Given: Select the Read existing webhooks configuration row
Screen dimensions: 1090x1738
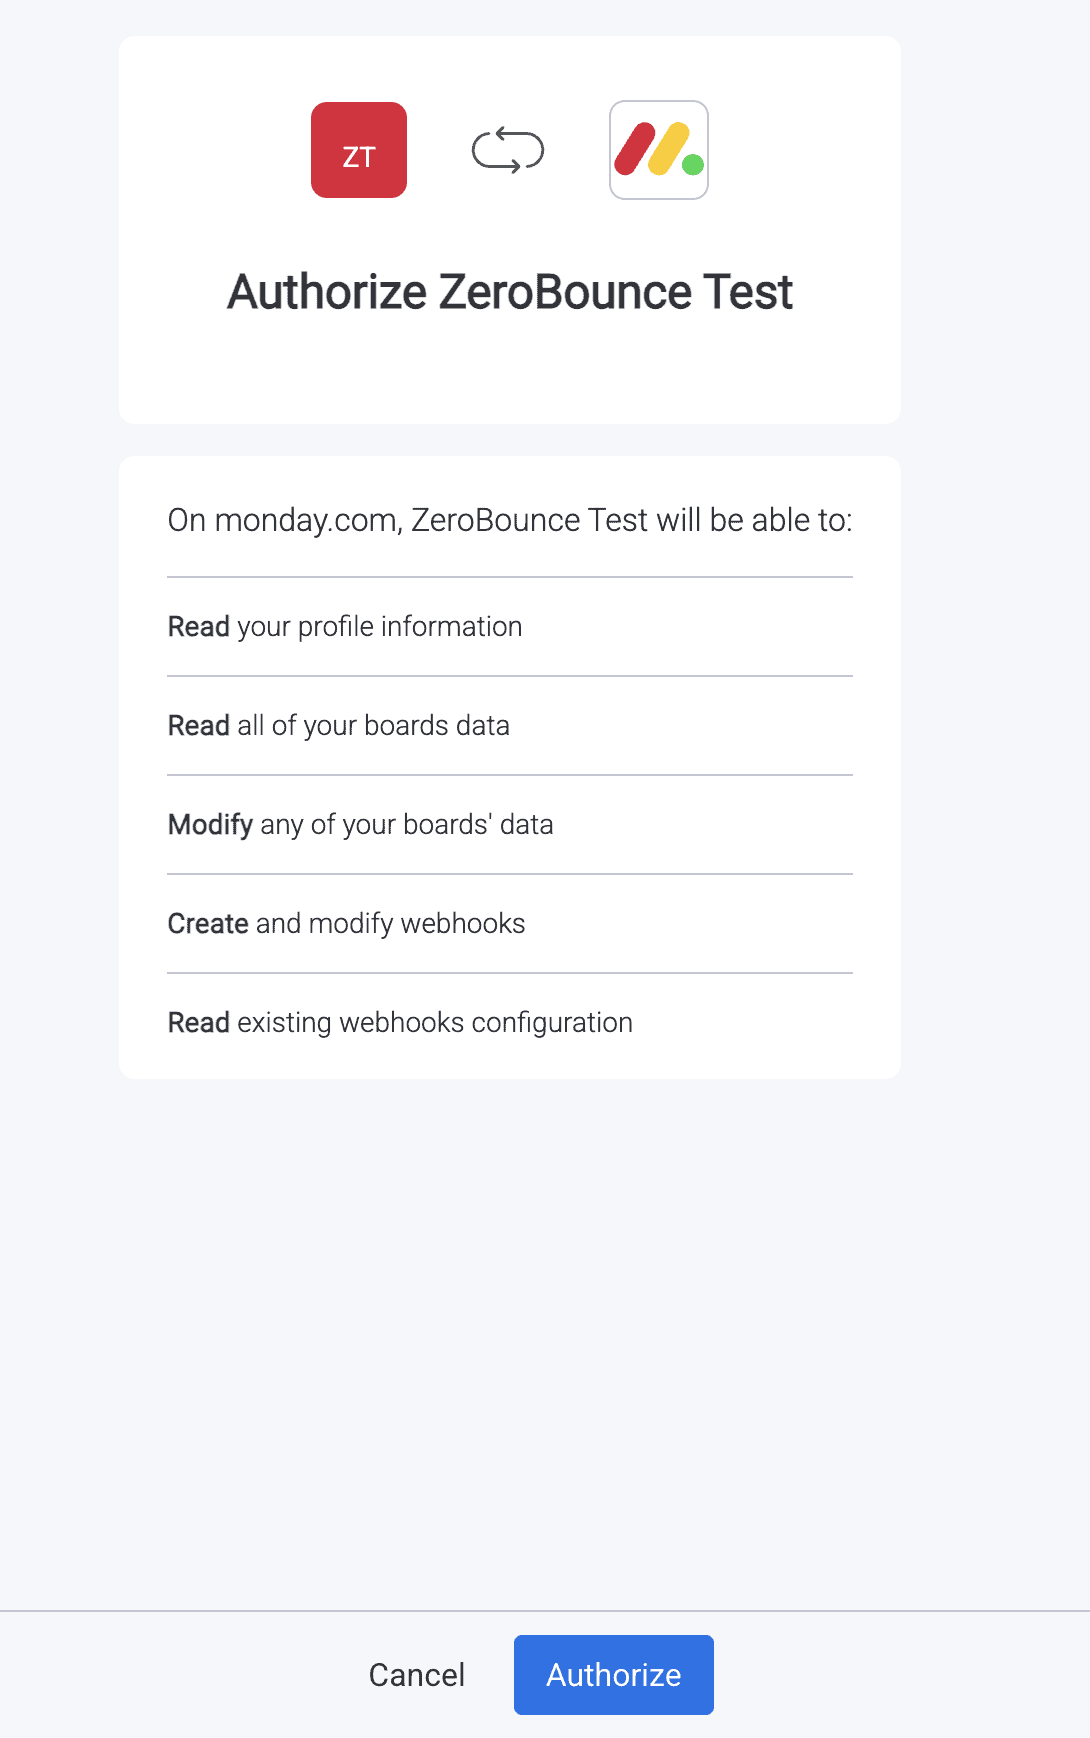Looking at the screenshot, I should [x=400, y=1022].
